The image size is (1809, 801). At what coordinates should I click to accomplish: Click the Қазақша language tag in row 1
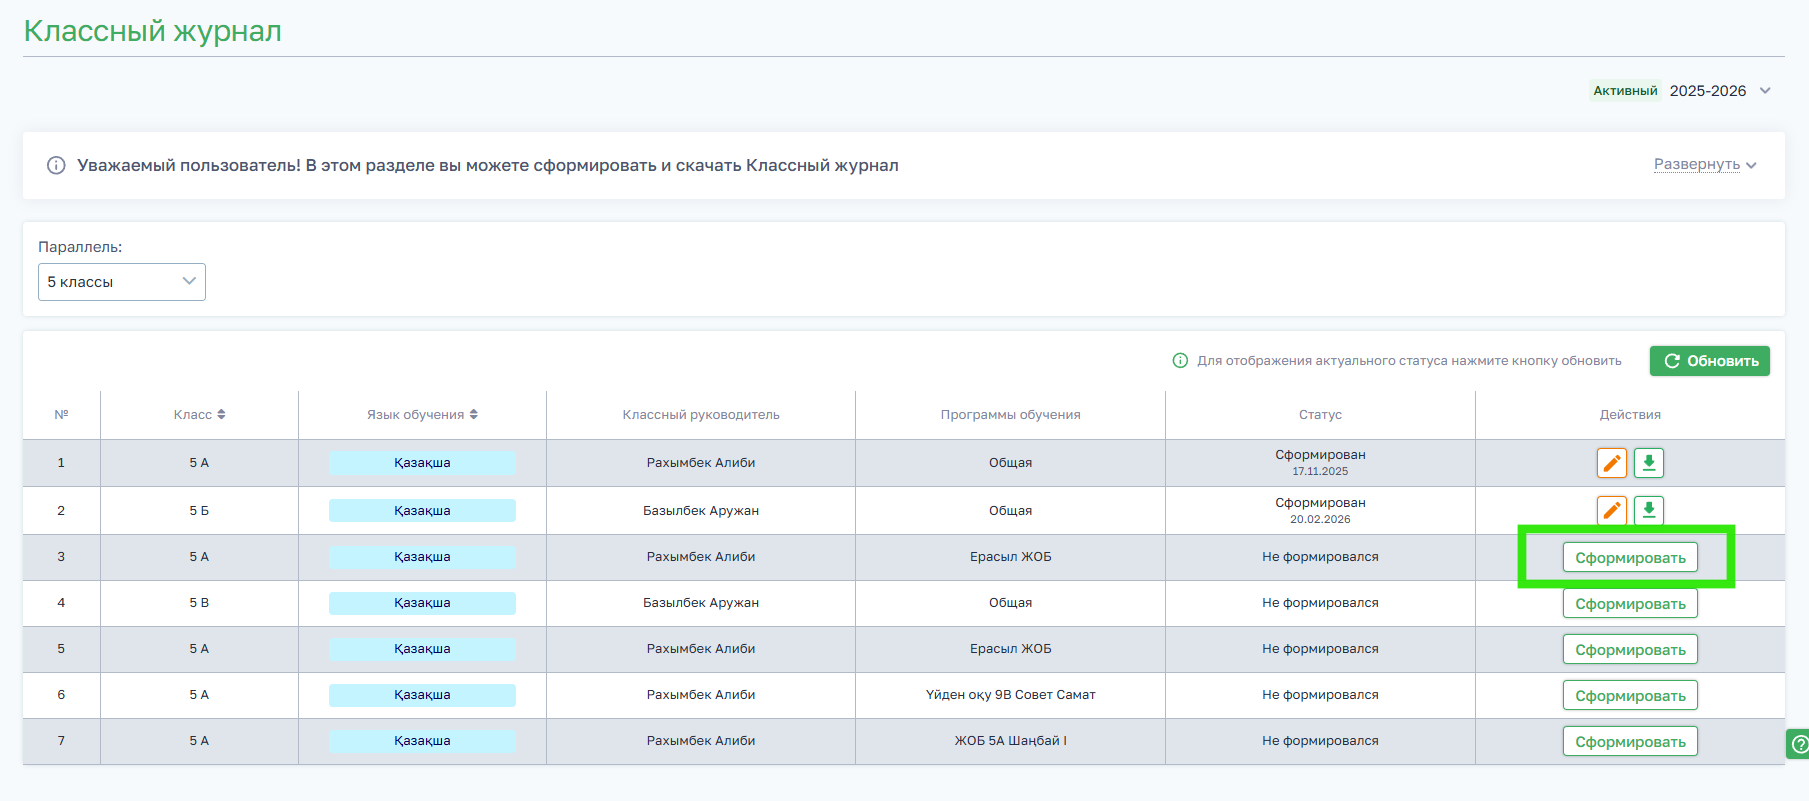(x=422, y=463)
